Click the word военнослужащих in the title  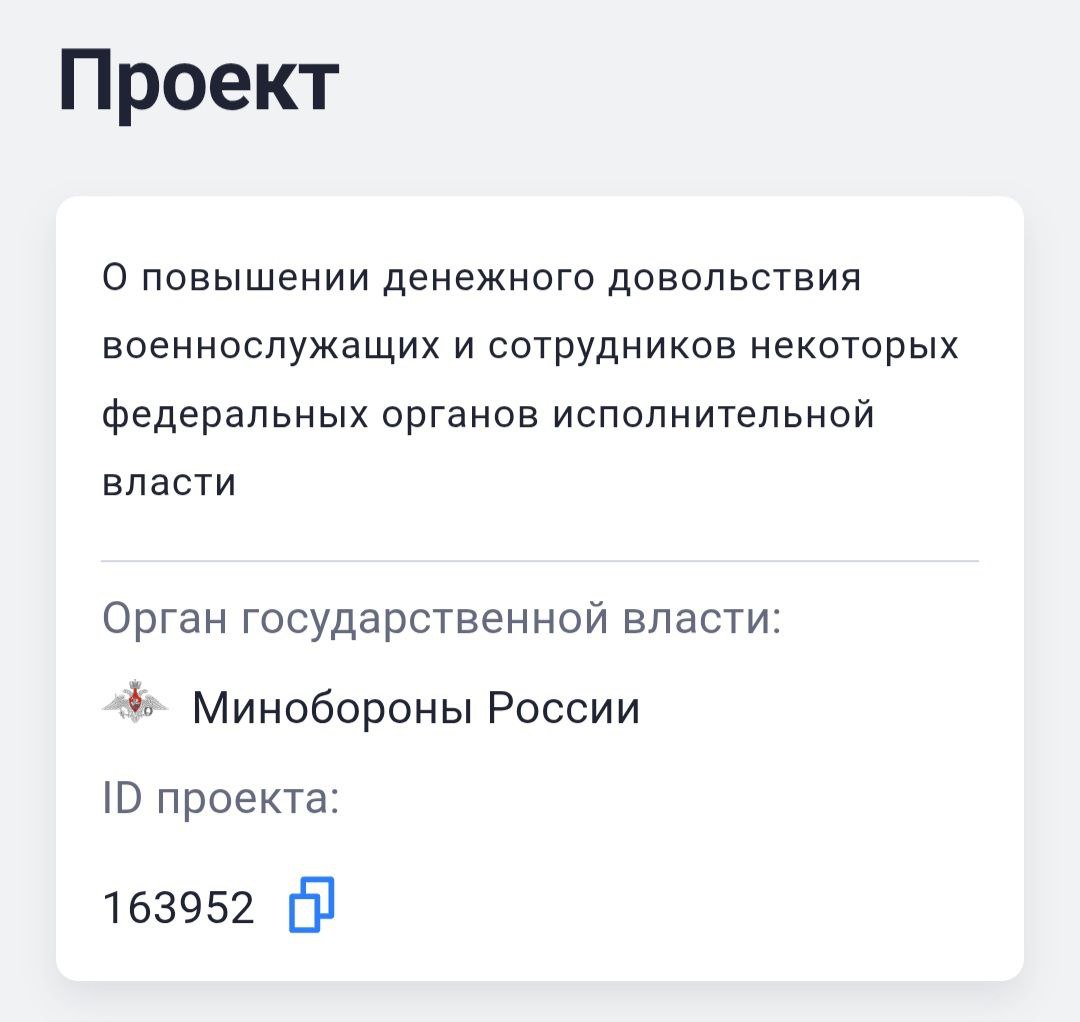[x=270, y=345]
